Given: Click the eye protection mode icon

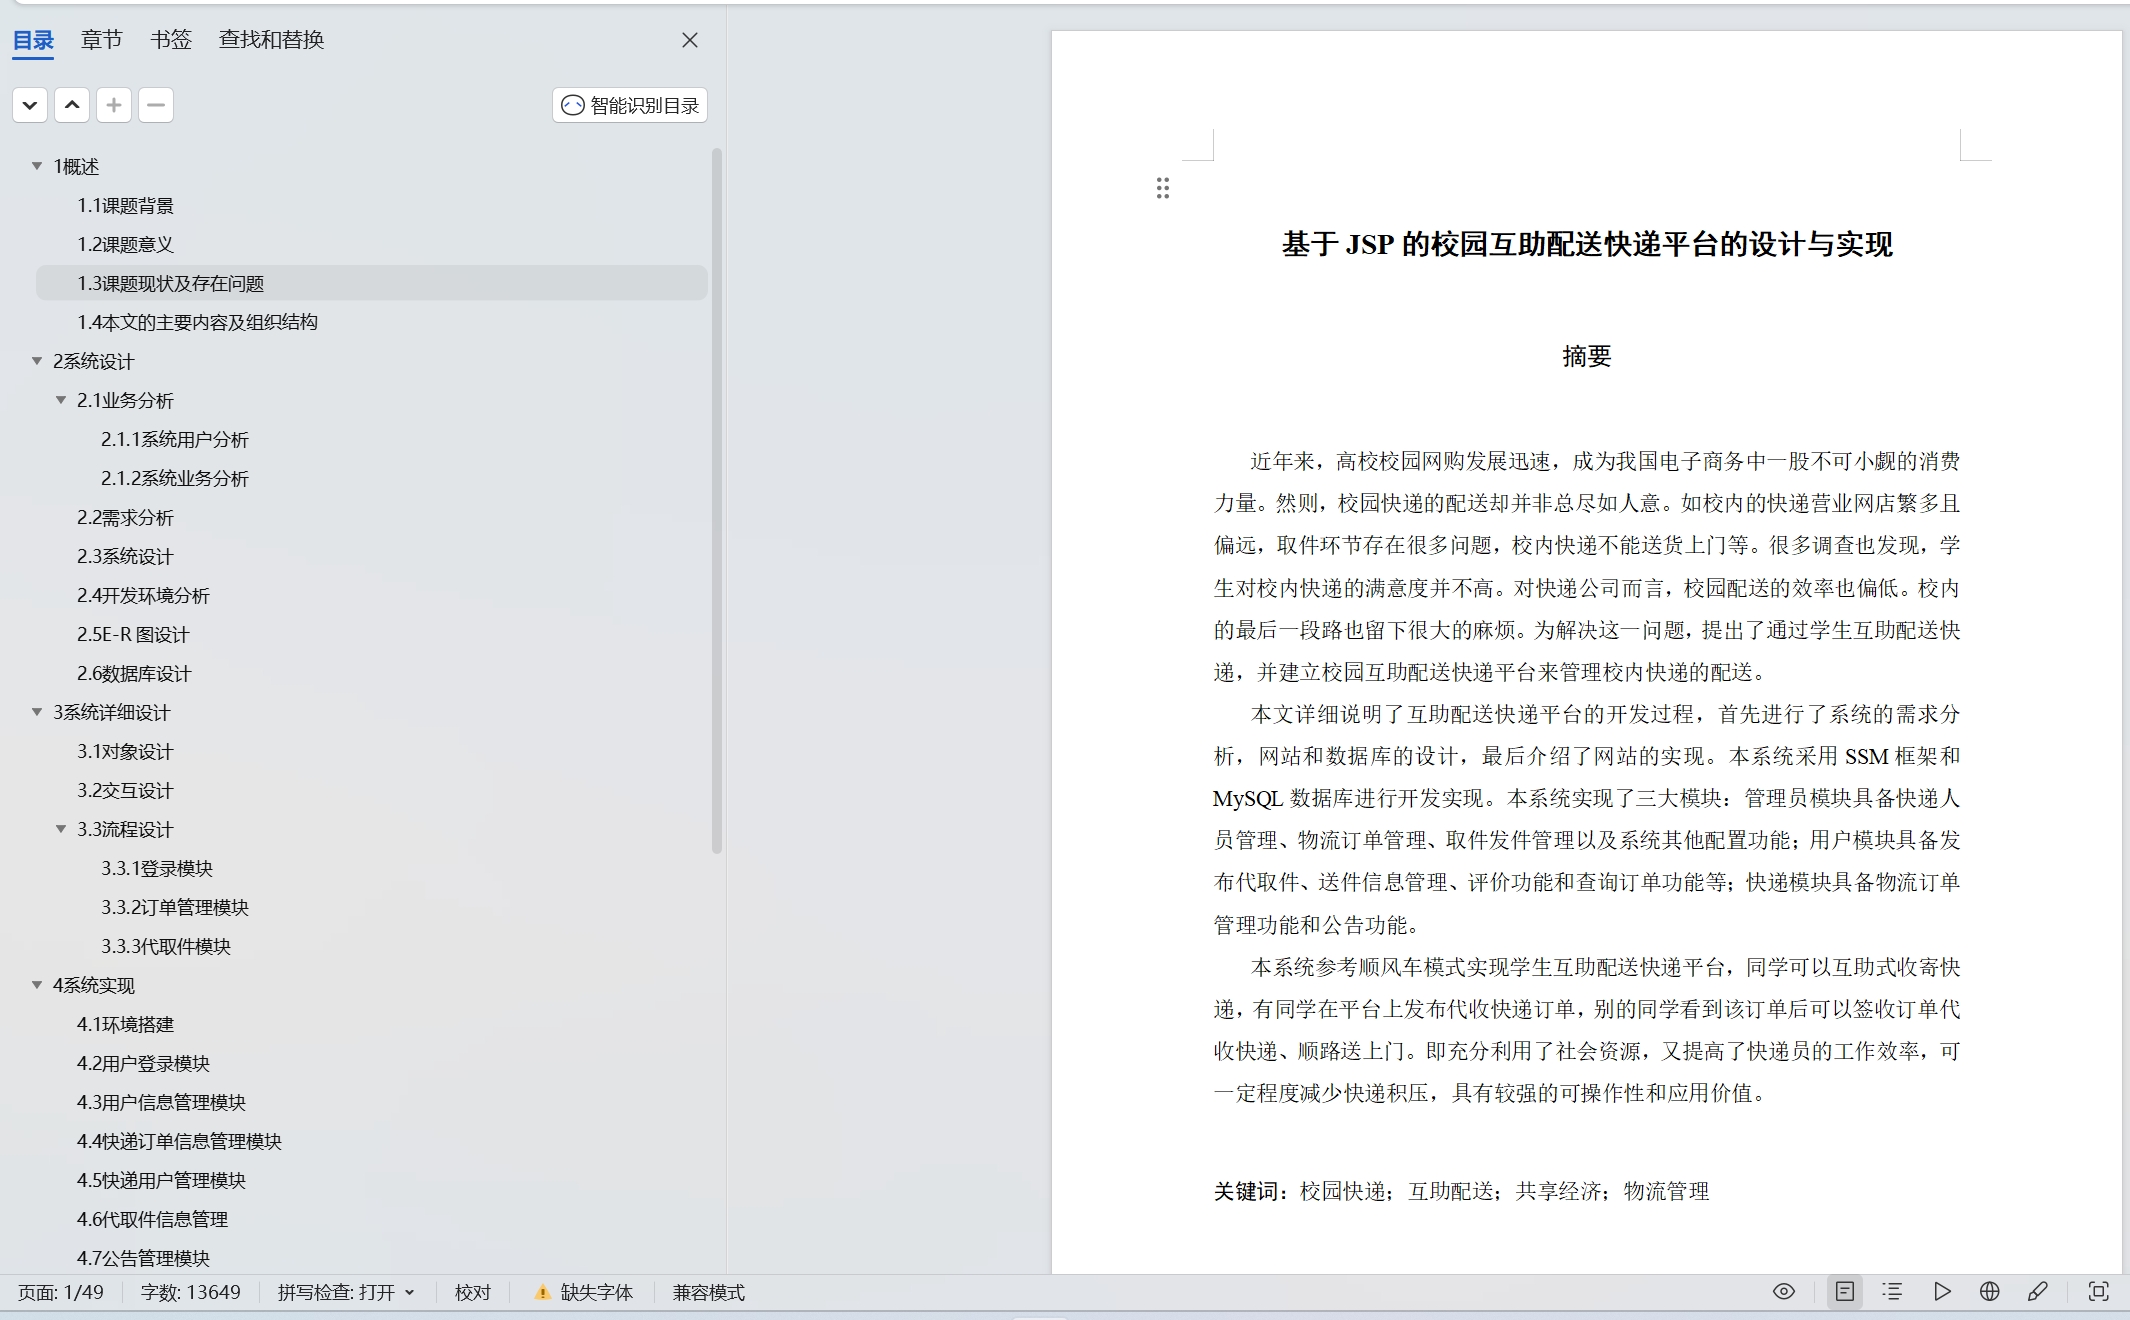Looking at the screenshot, I should 1783,1291.
